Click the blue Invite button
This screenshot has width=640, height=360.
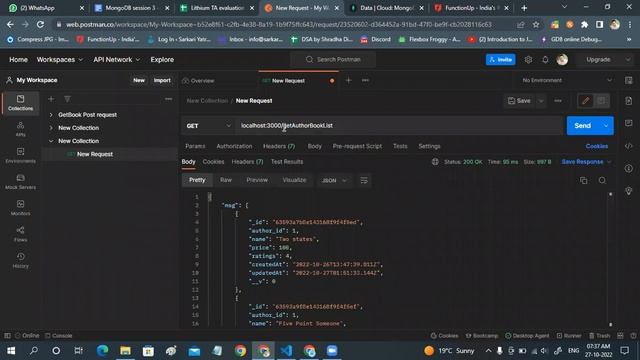[x=500, y=60]
